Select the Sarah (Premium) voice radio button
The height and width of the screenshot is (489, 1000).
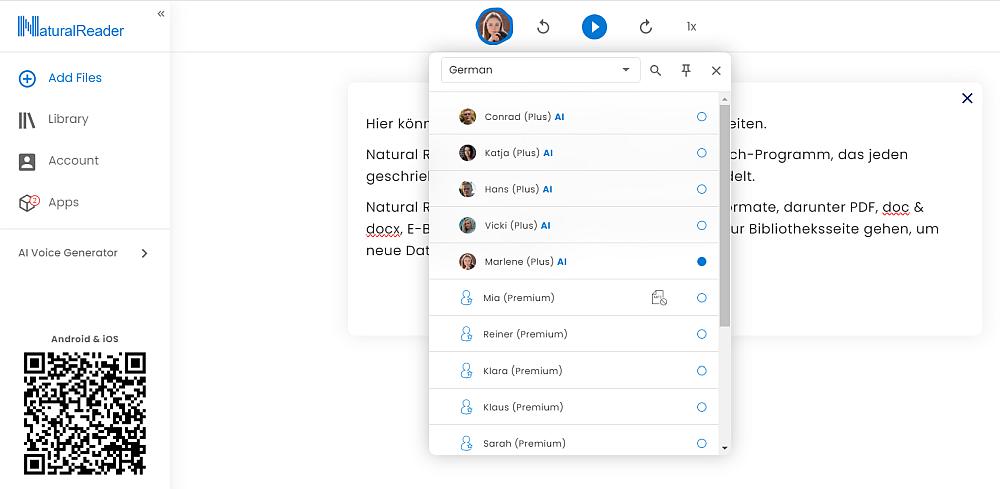coord(702,444)
